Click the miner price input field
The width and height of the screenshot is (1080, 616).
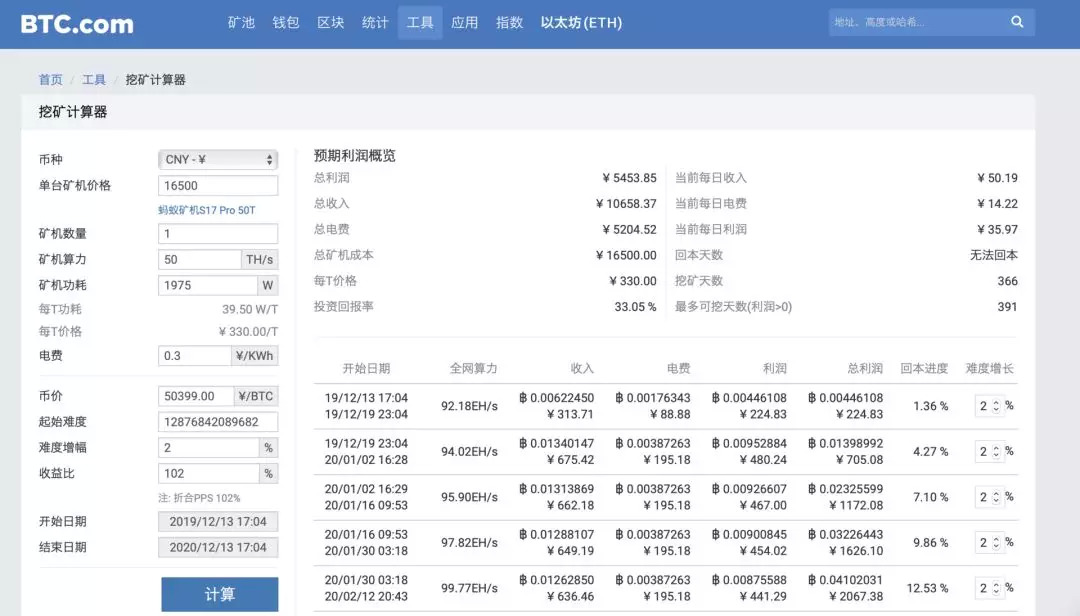(x=218, y=186)
